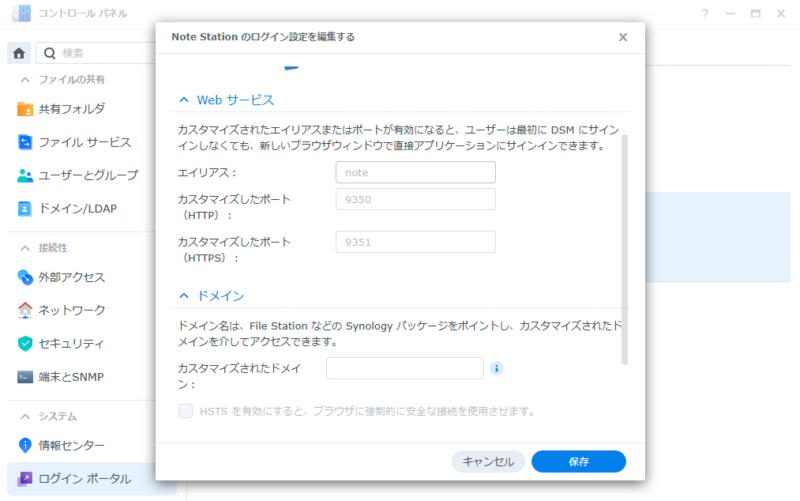
Task: Click the help question mark icon
Action: 705,14
